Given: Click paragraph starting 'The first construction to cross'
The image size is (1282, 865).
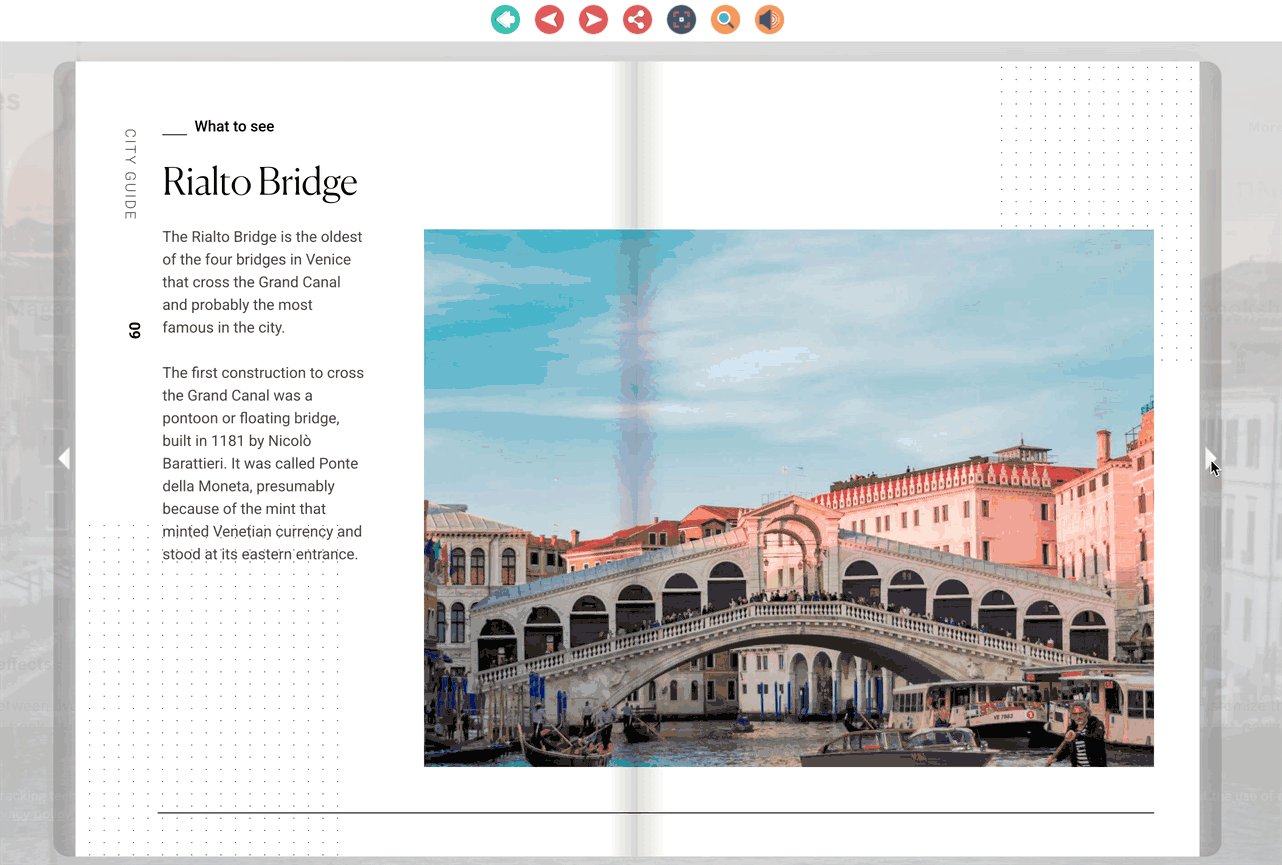Looking at the screenshot, I should pos(263,463).
